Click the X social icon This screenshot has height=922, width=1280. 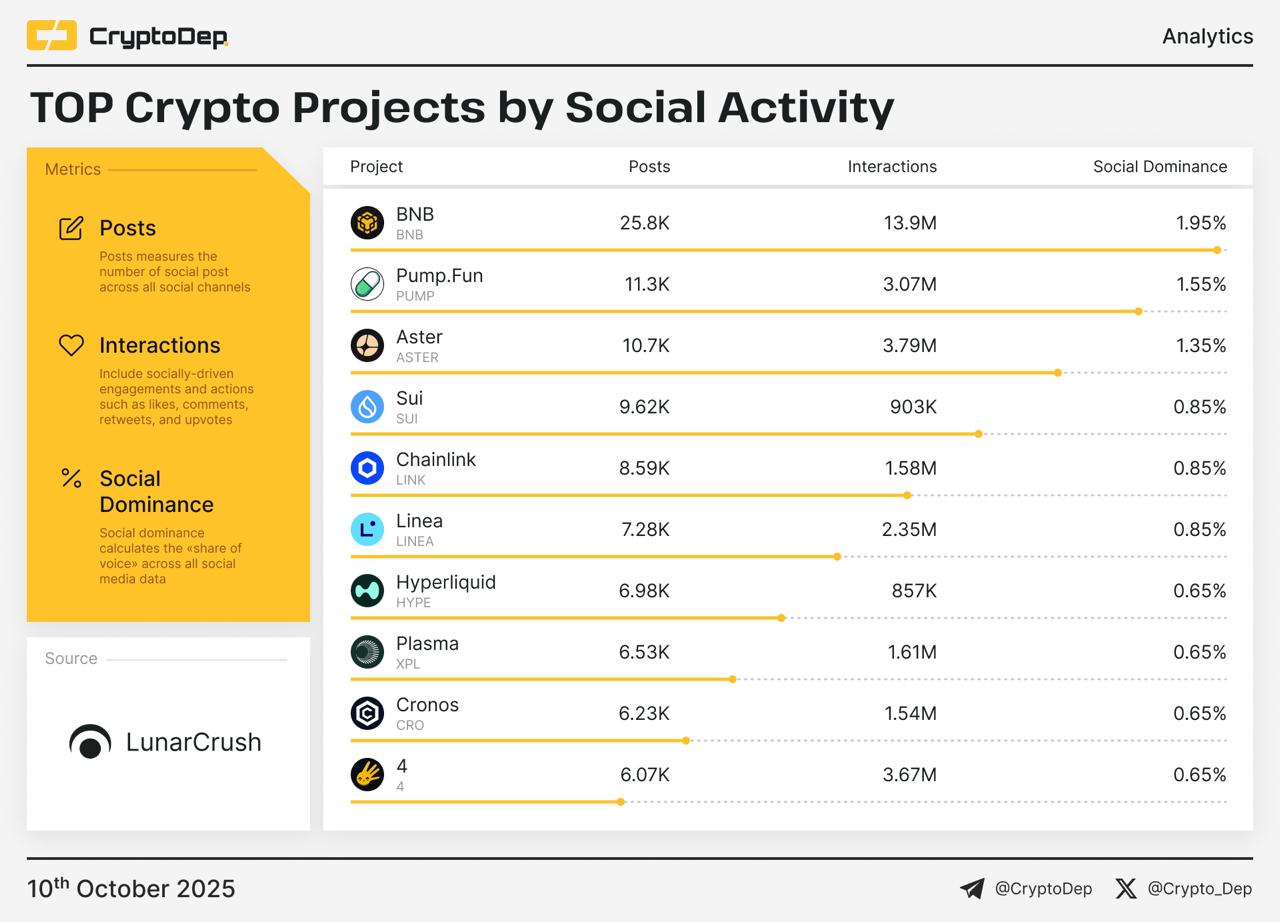[1126, 888]
